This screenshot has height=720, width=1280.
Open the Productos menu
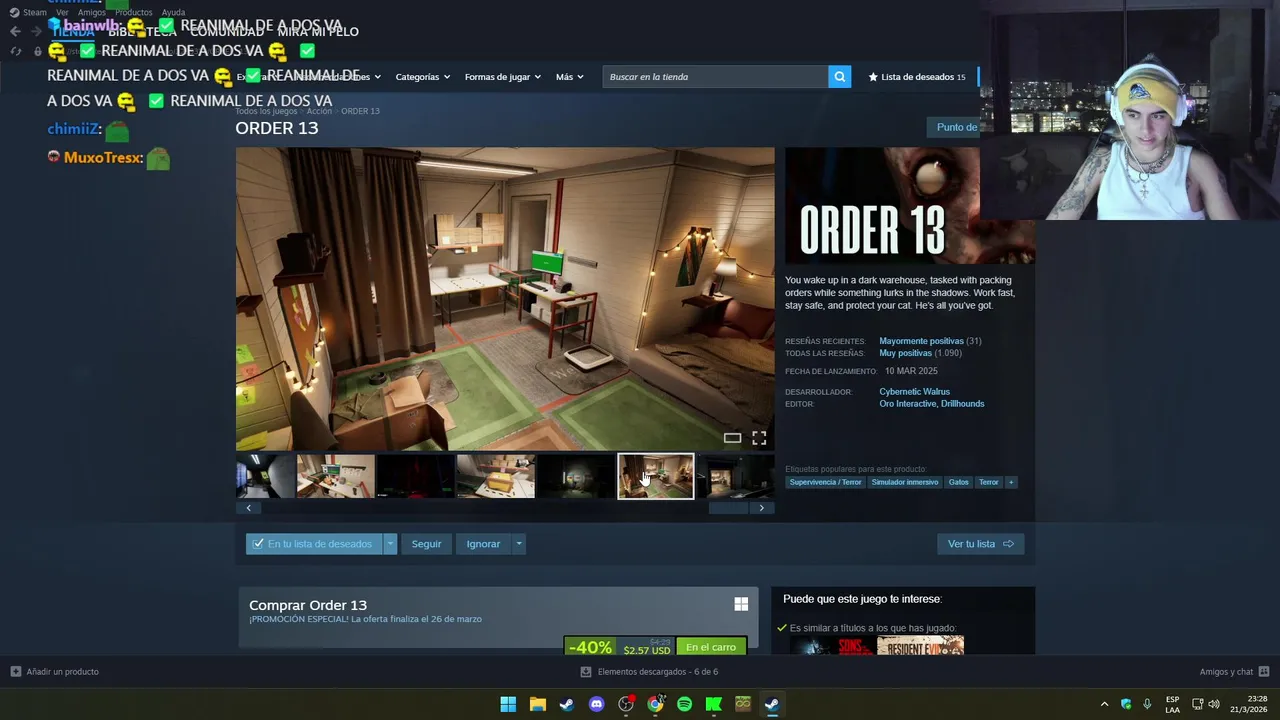pos(133,12)
